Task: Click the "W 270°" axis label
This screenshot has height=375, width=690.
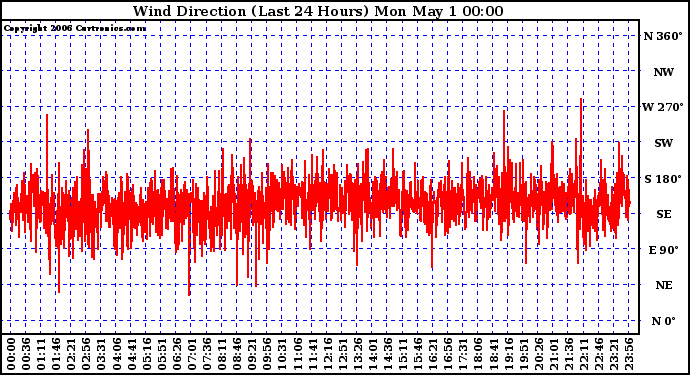Action: [663, 107]
